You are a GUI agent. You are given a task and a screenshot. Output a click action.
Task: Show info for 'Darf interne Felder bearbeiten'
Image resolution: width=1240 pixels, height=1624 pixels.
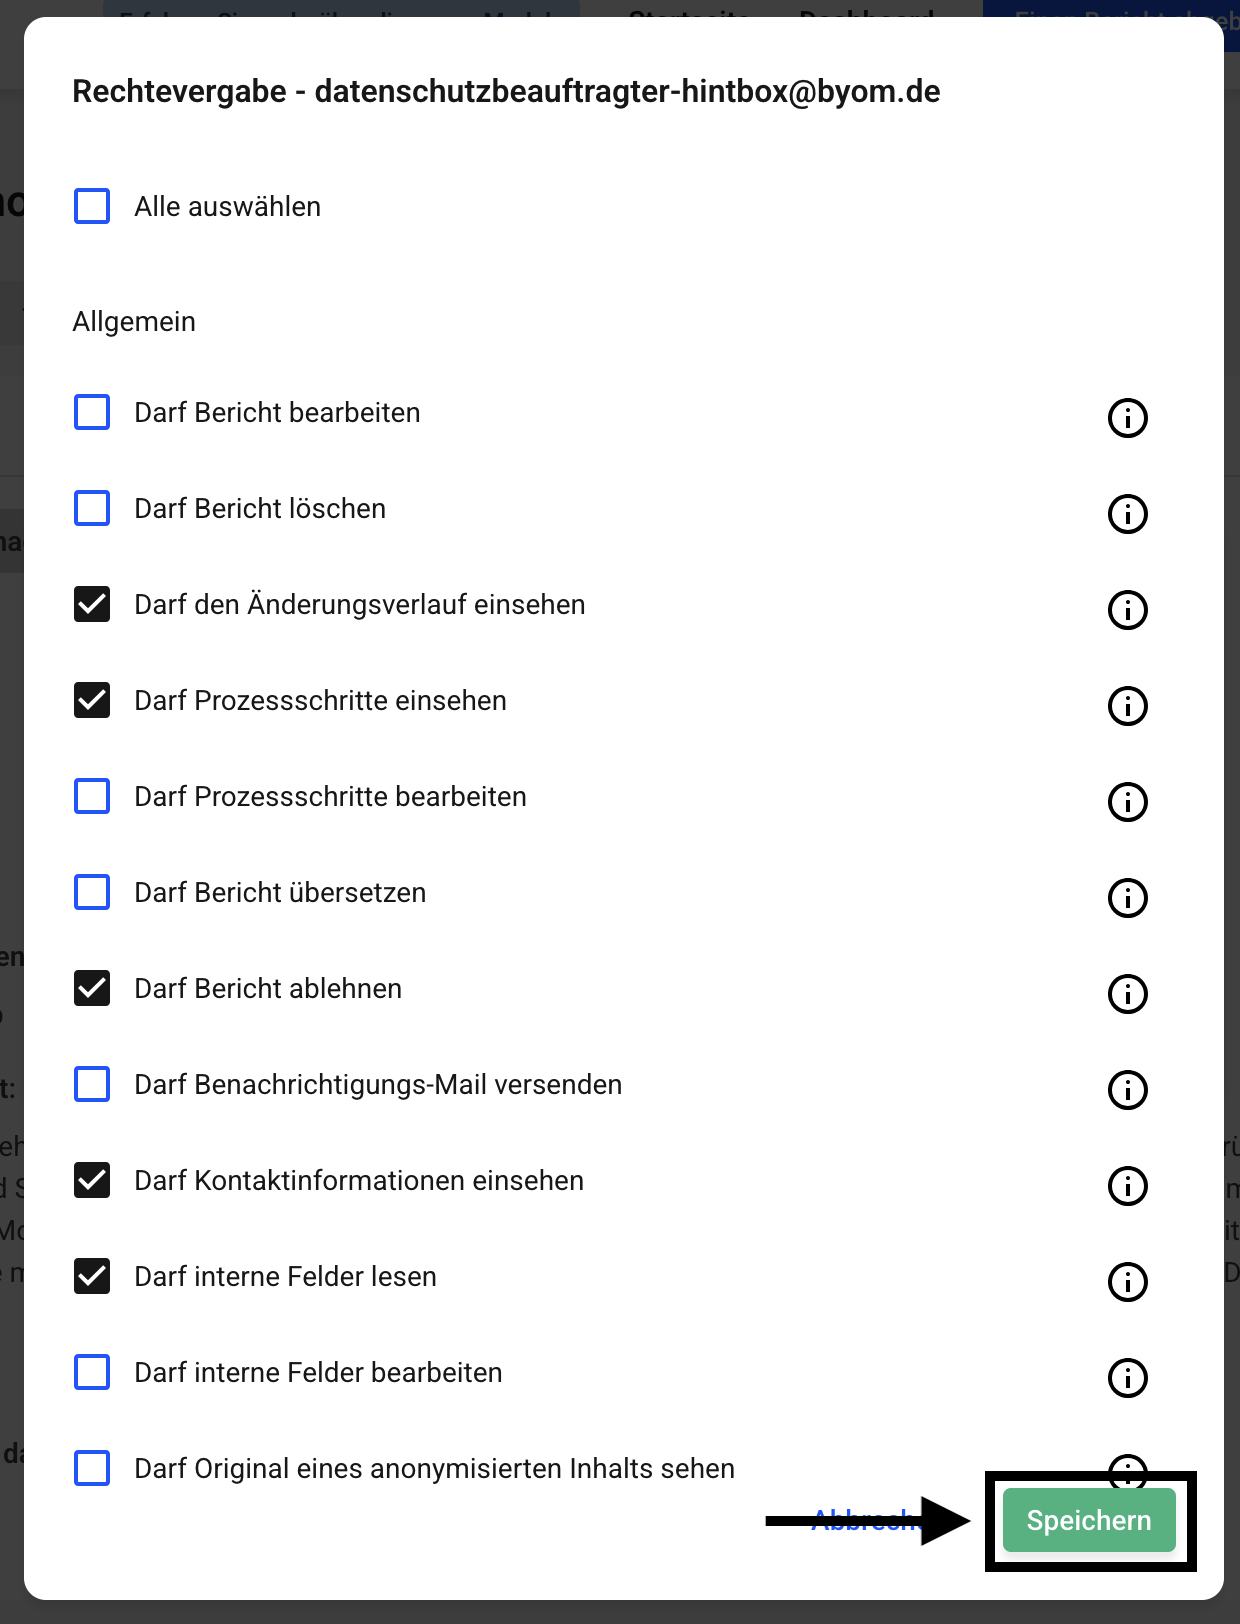(x=1127, y=1378)
